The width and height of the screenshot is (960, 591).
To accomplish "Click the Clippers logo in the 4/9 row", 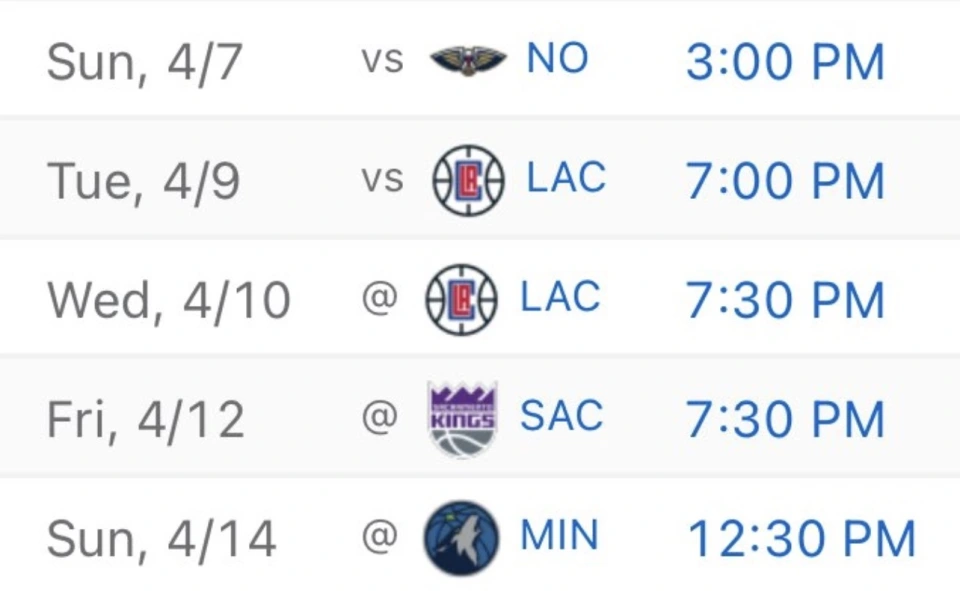I will point(468,180).
